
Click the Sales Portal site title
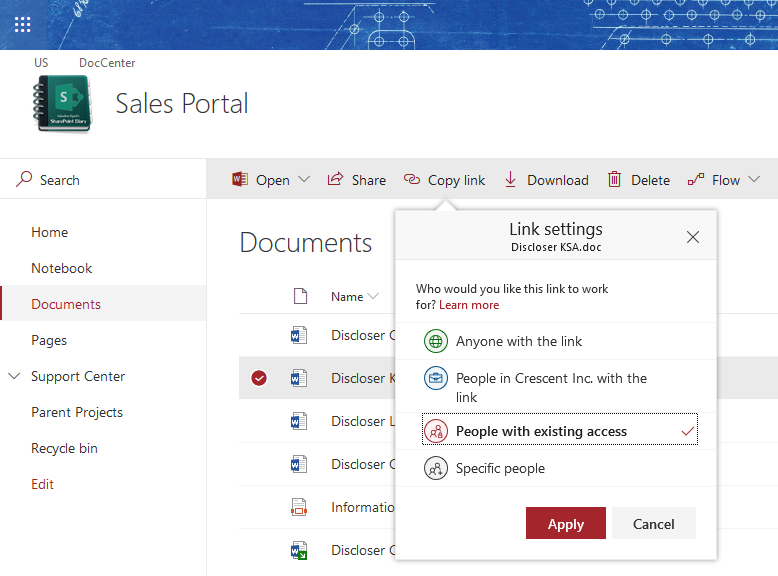click(x=182, y=104)
